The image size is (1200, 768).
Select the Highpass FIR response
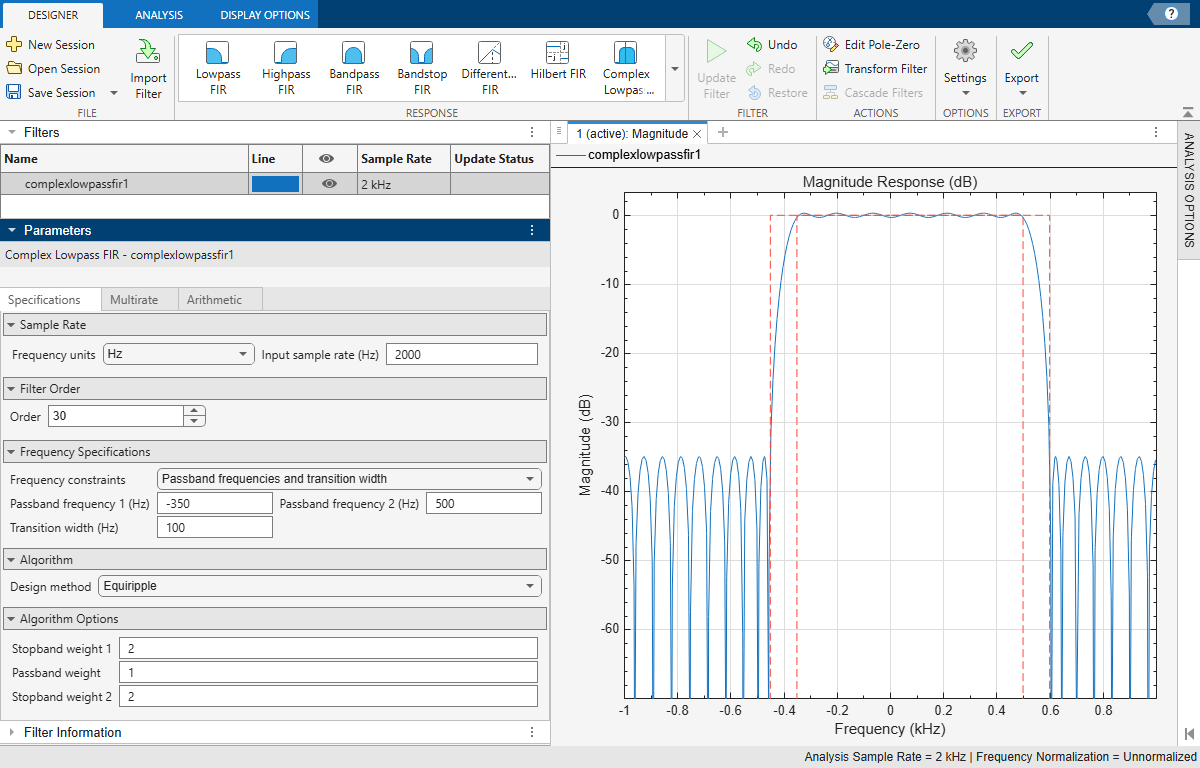tap(286, 68)
